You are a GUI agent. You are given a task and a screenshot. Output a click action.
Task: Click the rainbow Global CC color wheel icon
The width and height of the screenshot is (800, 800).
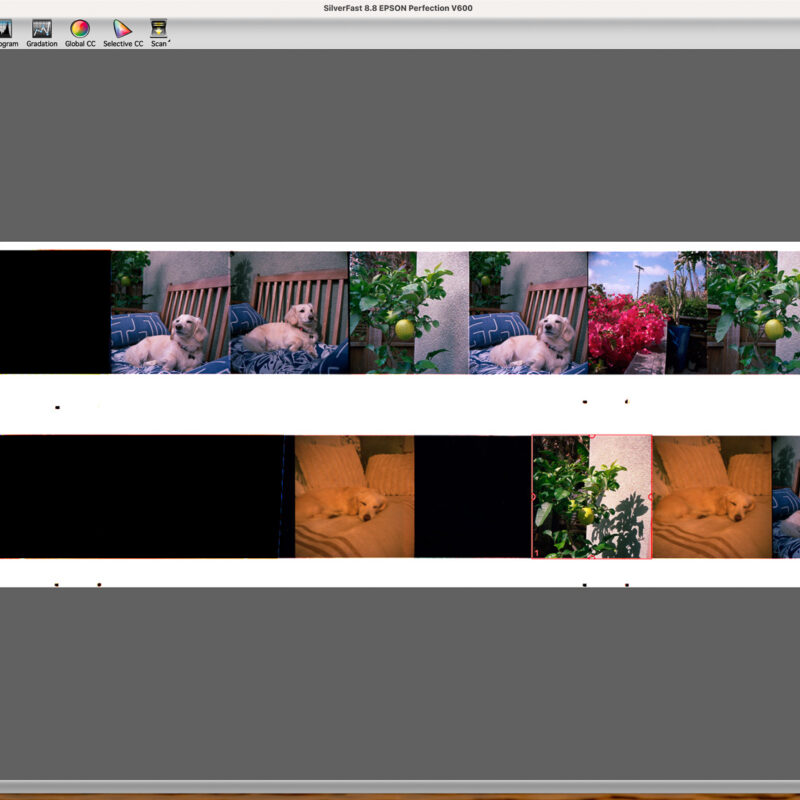(79, 27)
